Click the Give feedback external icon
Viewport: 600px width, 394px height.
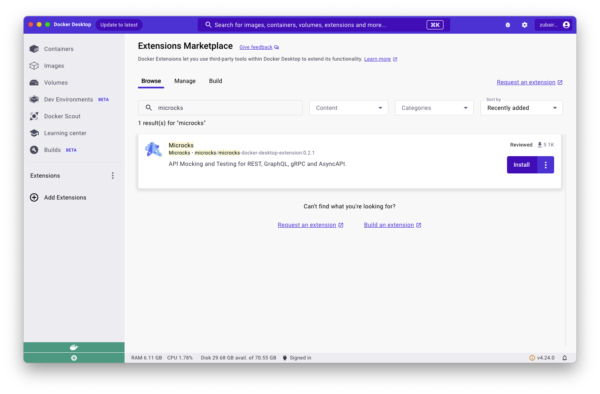coord(277,47)
